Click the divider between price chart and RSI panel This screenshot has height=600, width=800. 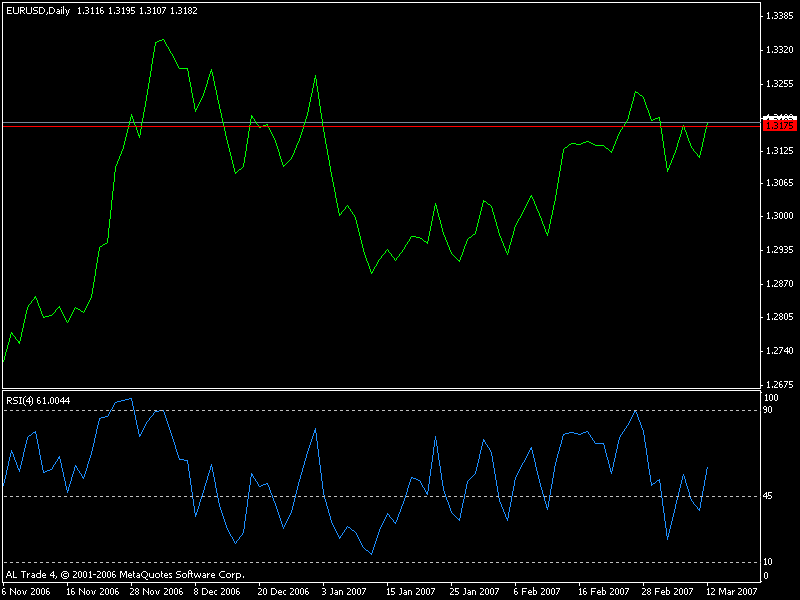[x=380, y=390]
